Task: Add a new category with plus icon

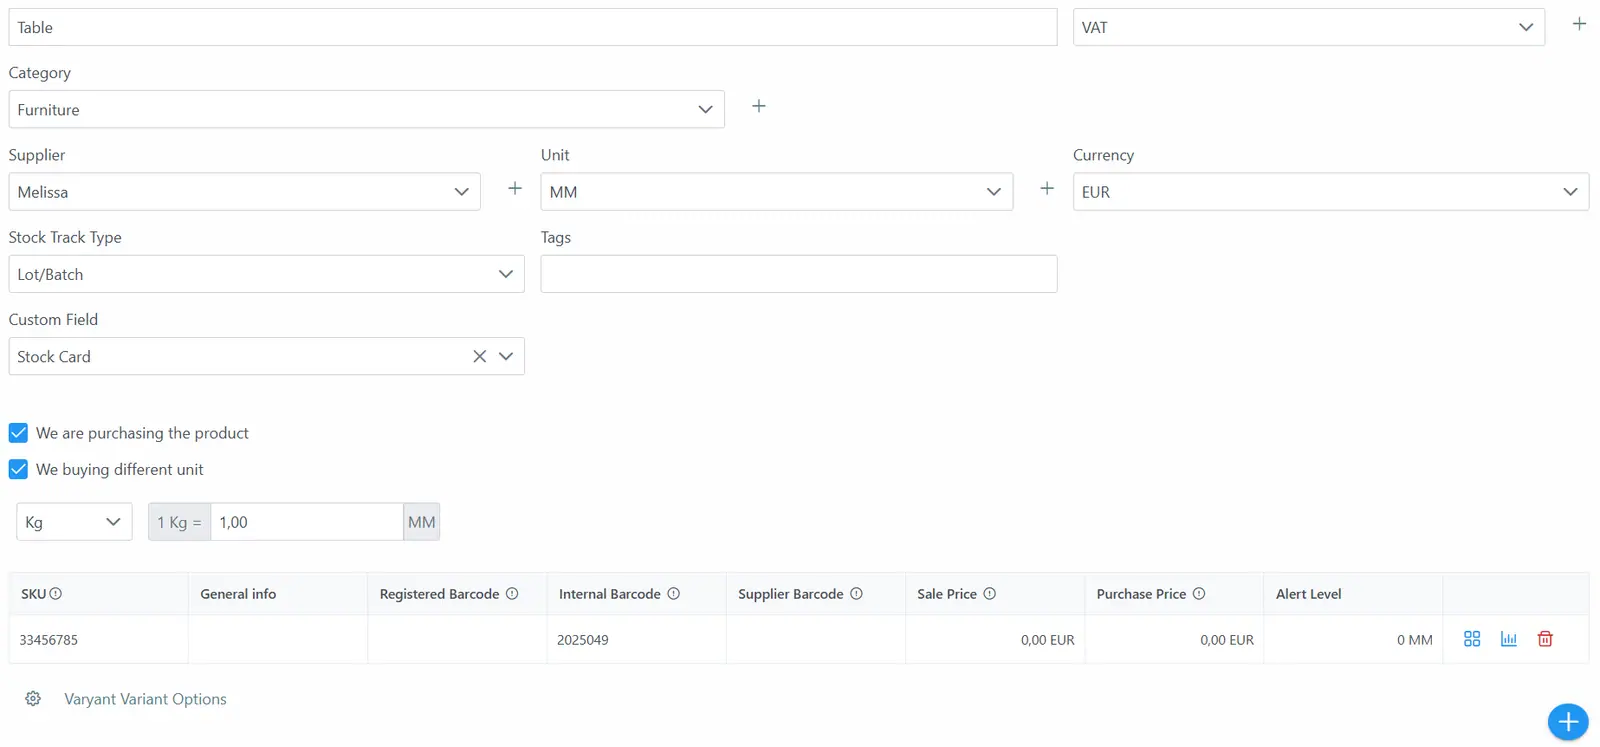Action: click(x=759, y=106)
